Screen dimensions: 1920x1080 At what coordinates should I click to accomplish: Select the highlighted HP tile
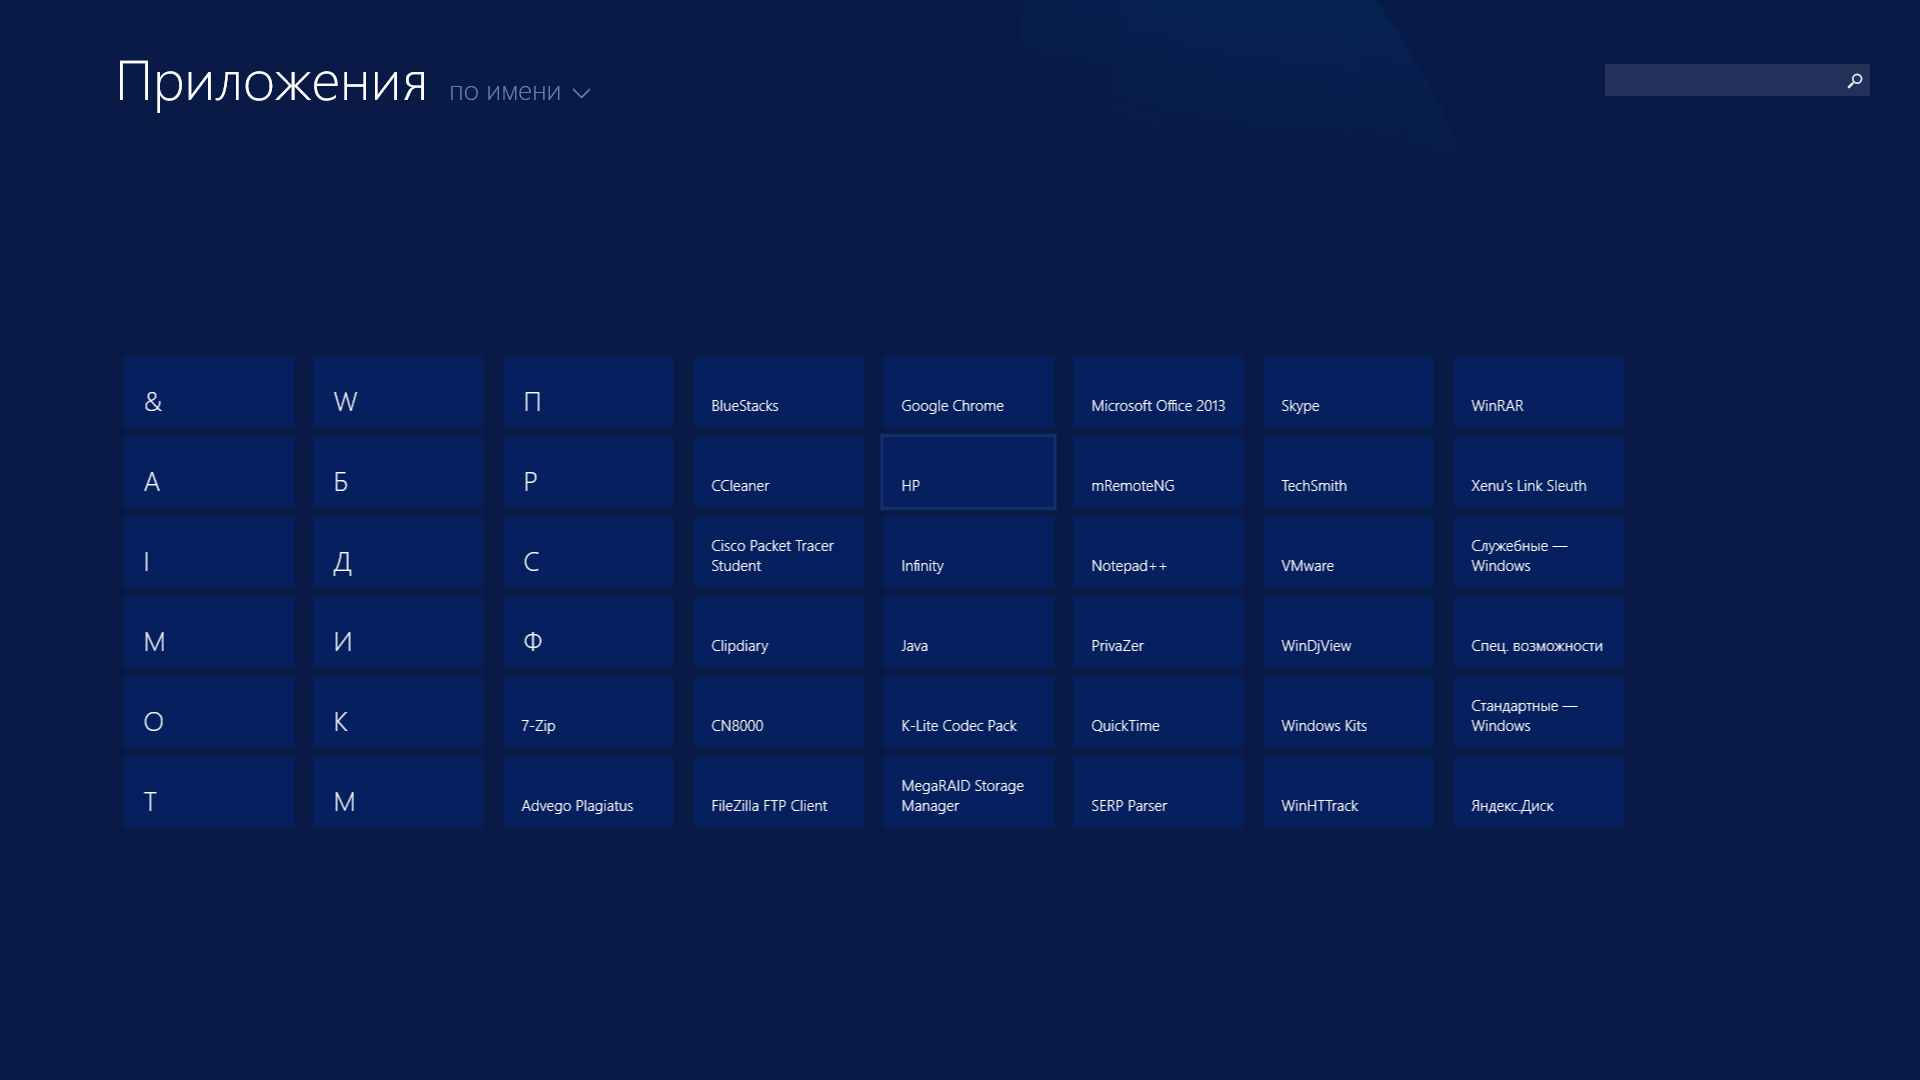tap(968, 472)
